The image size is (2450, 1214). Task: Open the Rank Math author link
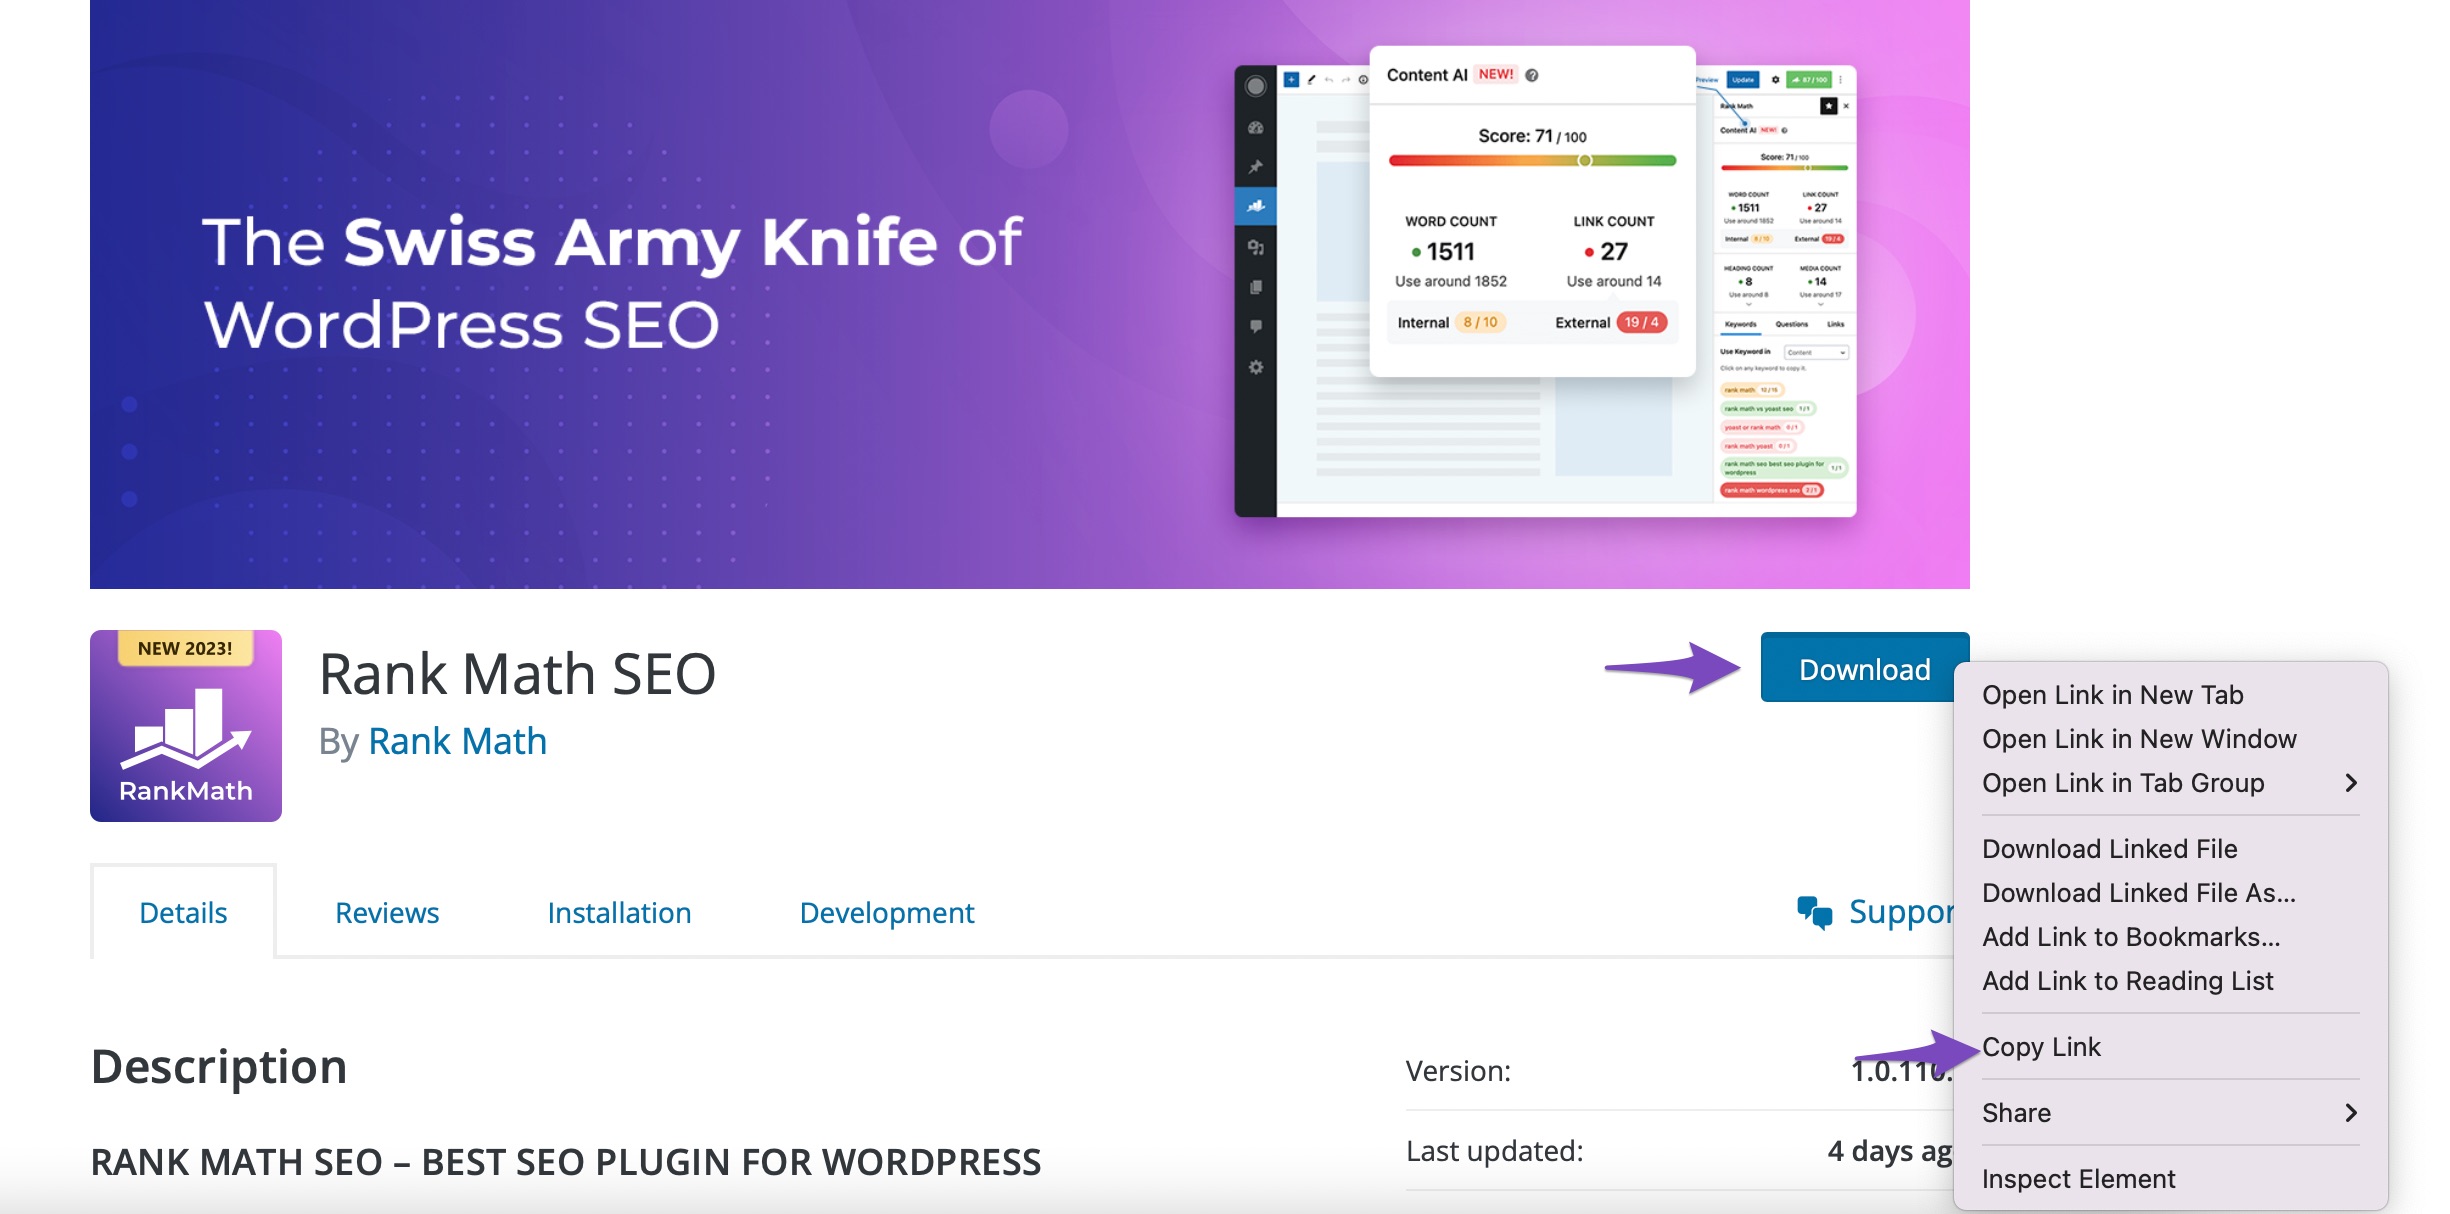(457, 741)
